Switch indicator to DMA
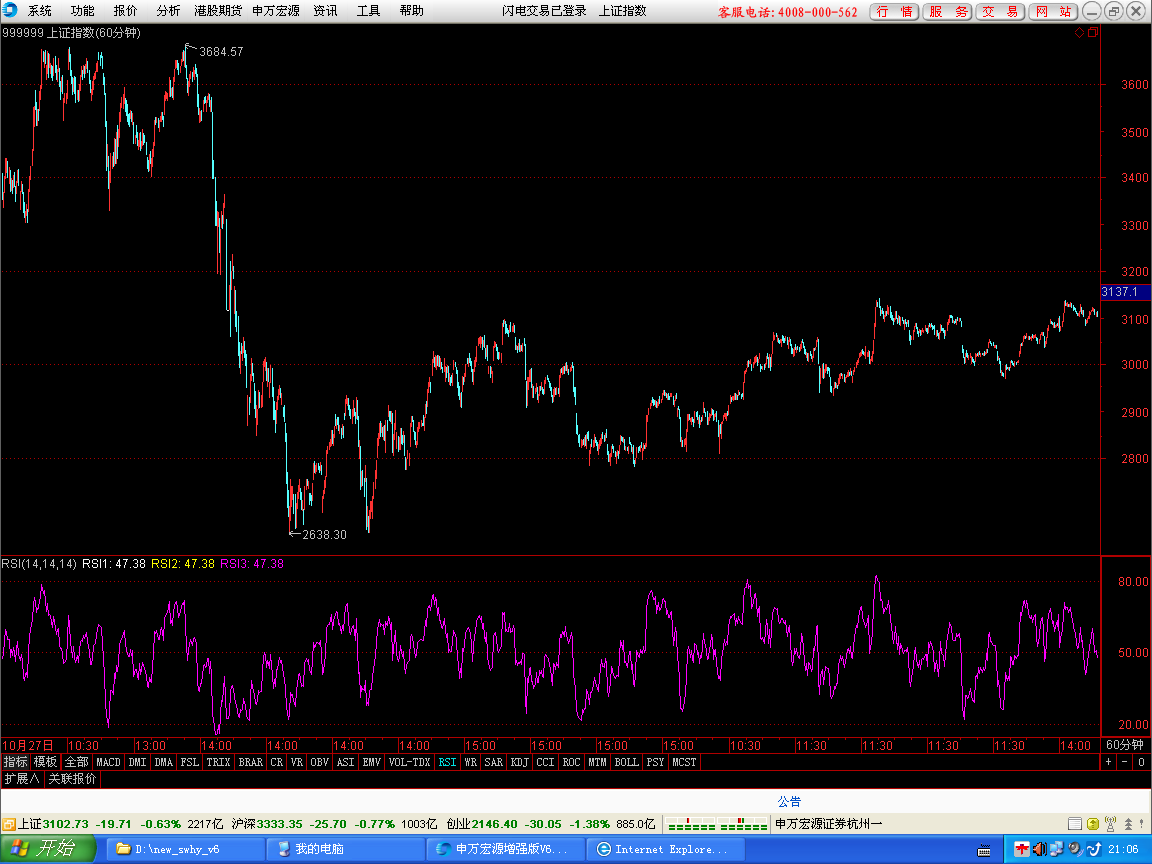 tap(164, 762)
